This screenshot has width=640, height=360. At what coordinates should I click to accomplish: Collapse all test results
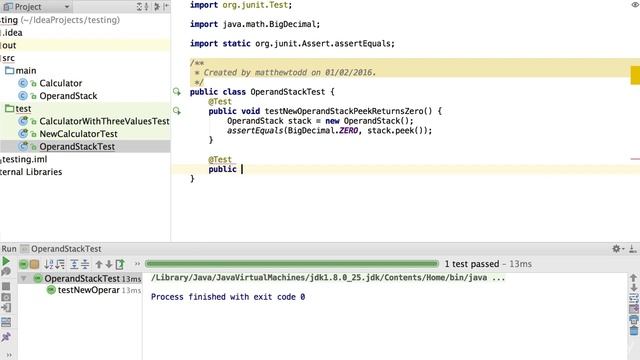click(x=85, y=264)
